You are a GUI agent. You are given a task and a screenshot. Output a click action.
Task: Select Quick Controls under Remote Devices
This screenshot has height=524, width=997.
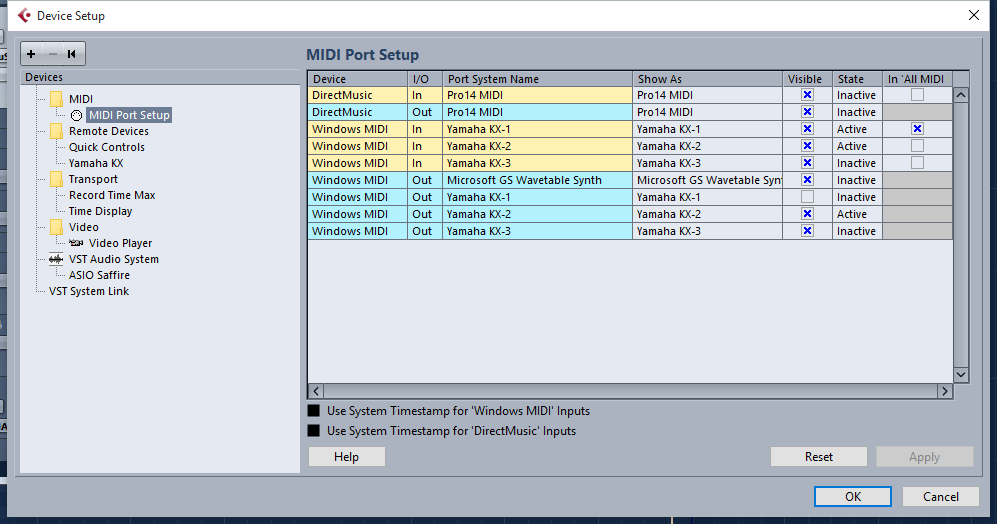(106, 147)
